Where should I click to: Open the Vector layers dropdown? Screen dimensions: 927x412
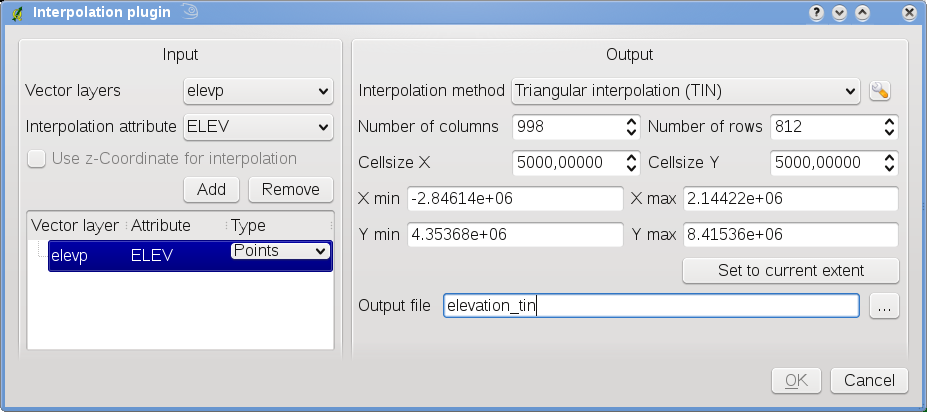click(x=258, y=91)
